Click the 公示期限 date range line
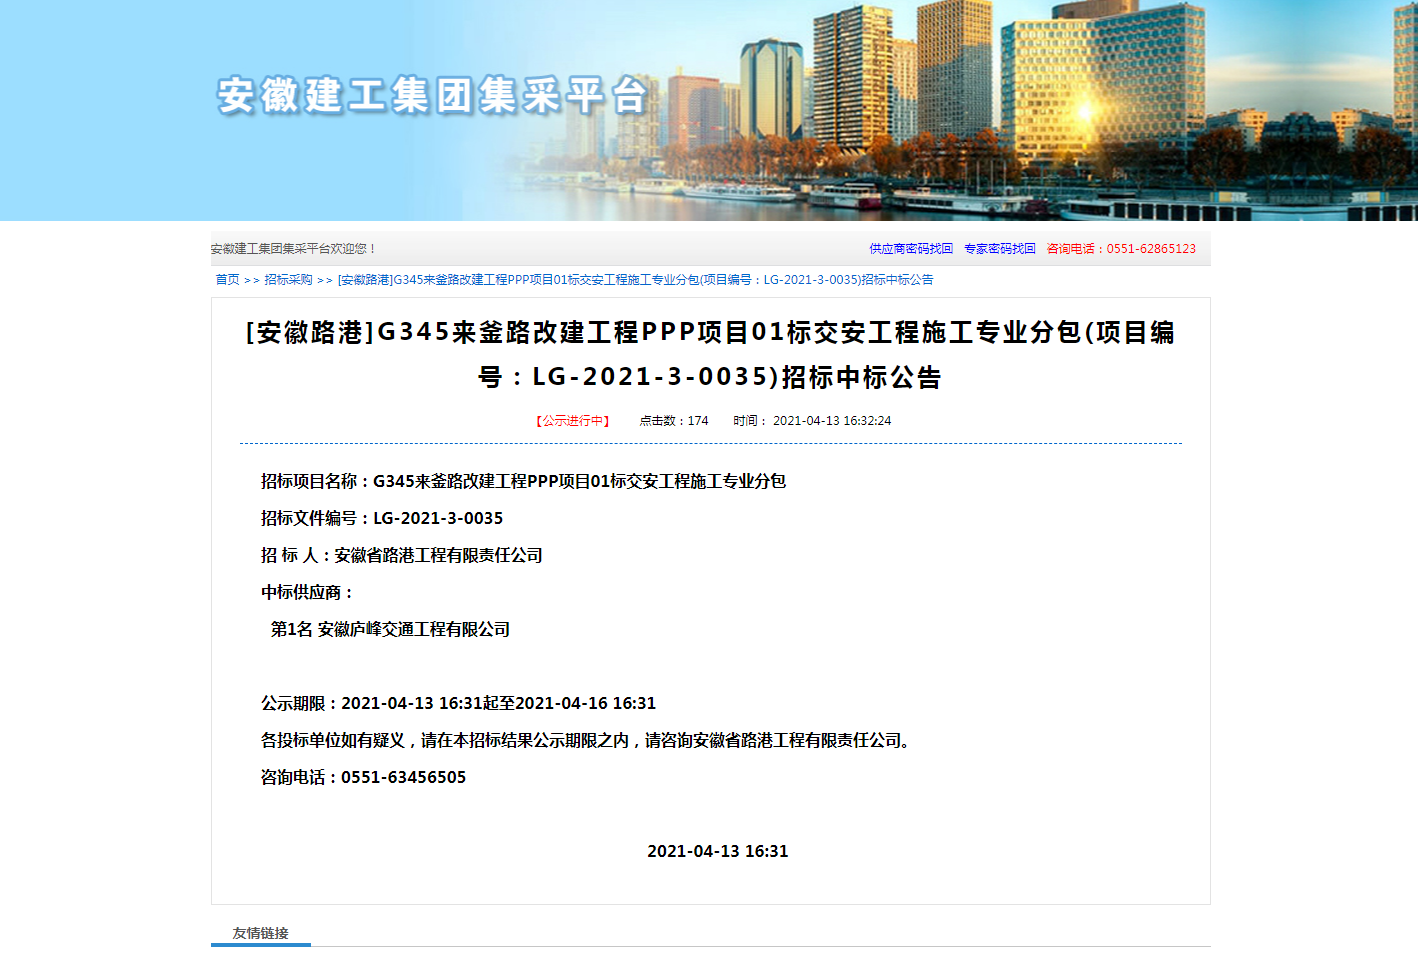 (458, 703)
